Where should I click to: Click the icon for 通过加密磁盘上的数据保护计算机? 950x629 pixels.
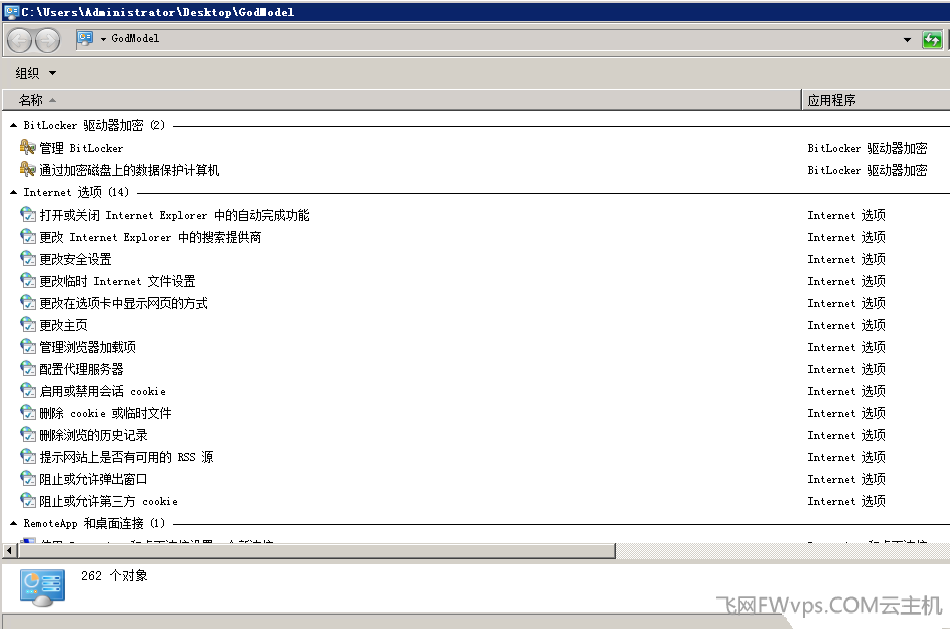28,169
